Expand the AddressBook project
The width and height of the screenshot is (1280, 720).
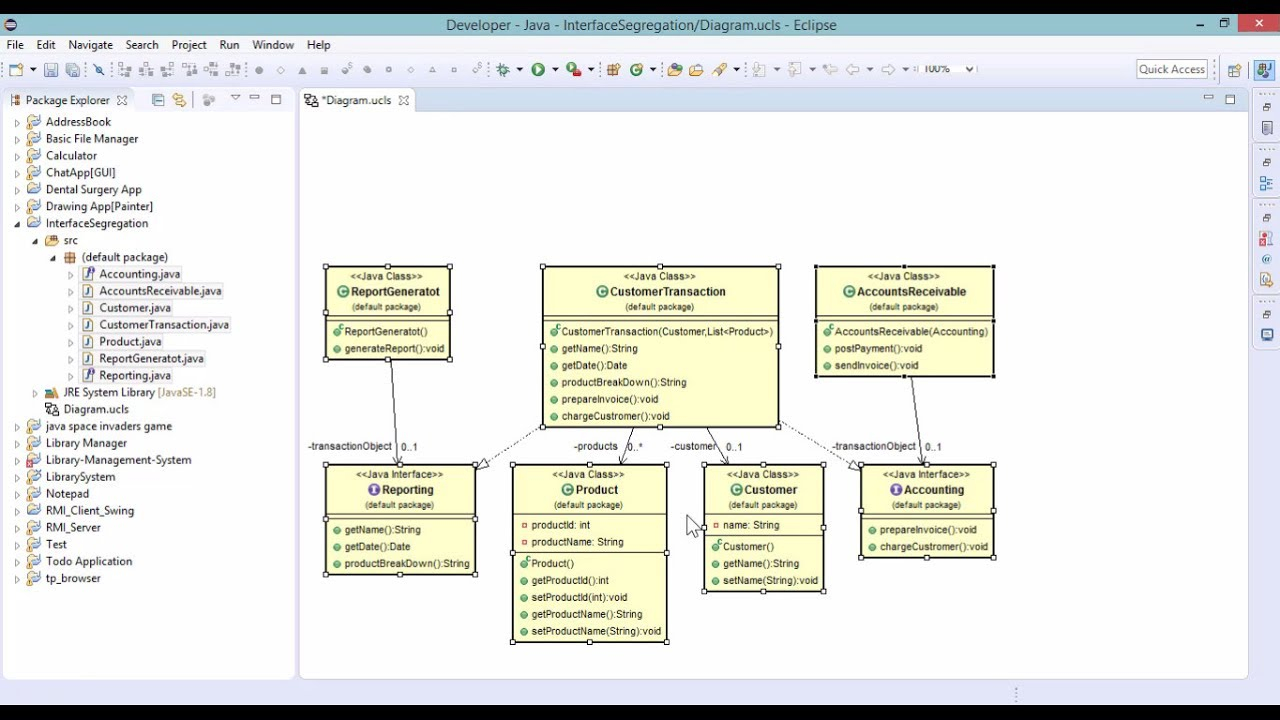tap(17, 123)
